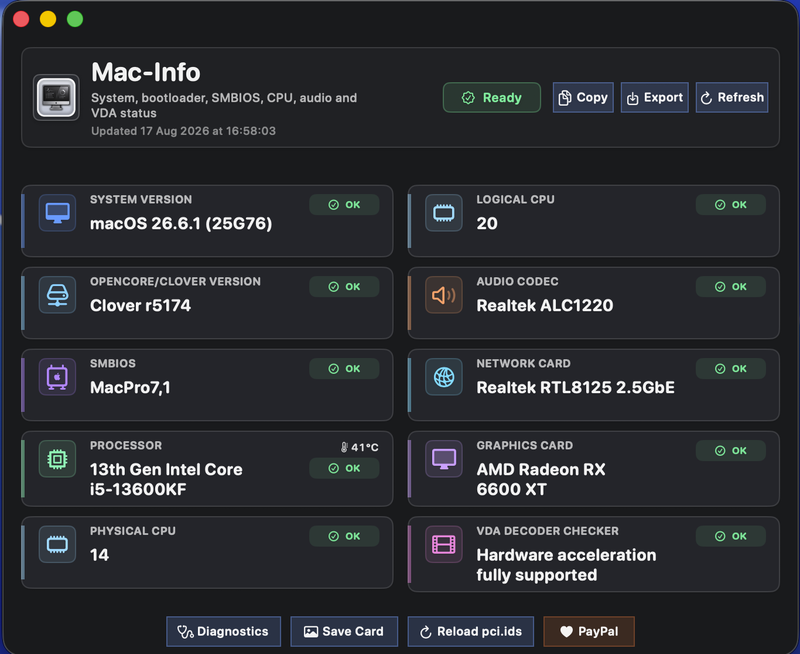Click the VDA DECODER CHECKER label
800x654 pixels.
point(547,531)
